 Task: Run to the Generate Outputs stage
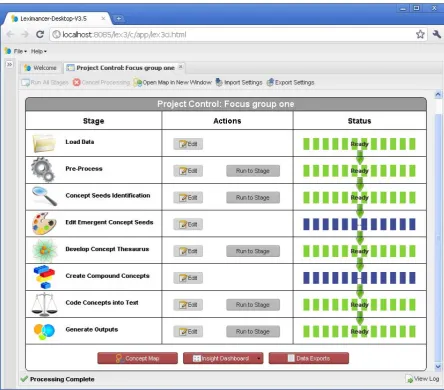coord(253,332)
